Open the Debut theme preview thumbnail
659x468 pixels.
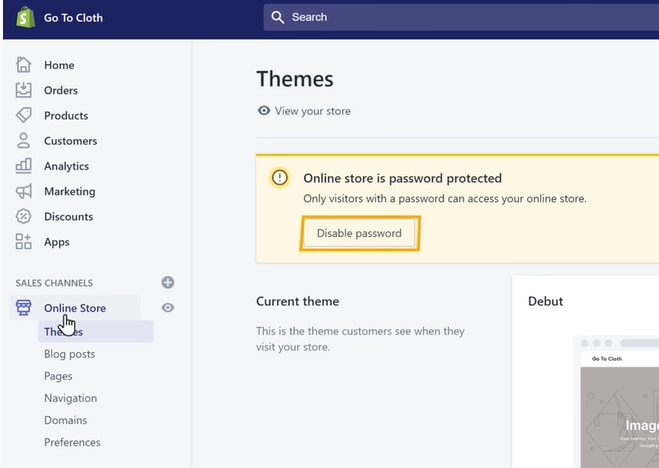pos(616,402)
